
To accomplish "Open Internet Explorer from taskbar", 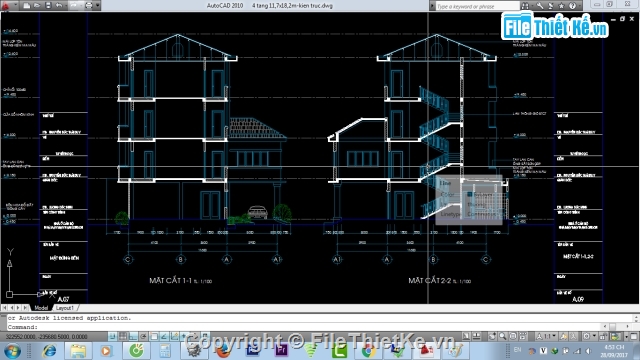I will point(49,351).
